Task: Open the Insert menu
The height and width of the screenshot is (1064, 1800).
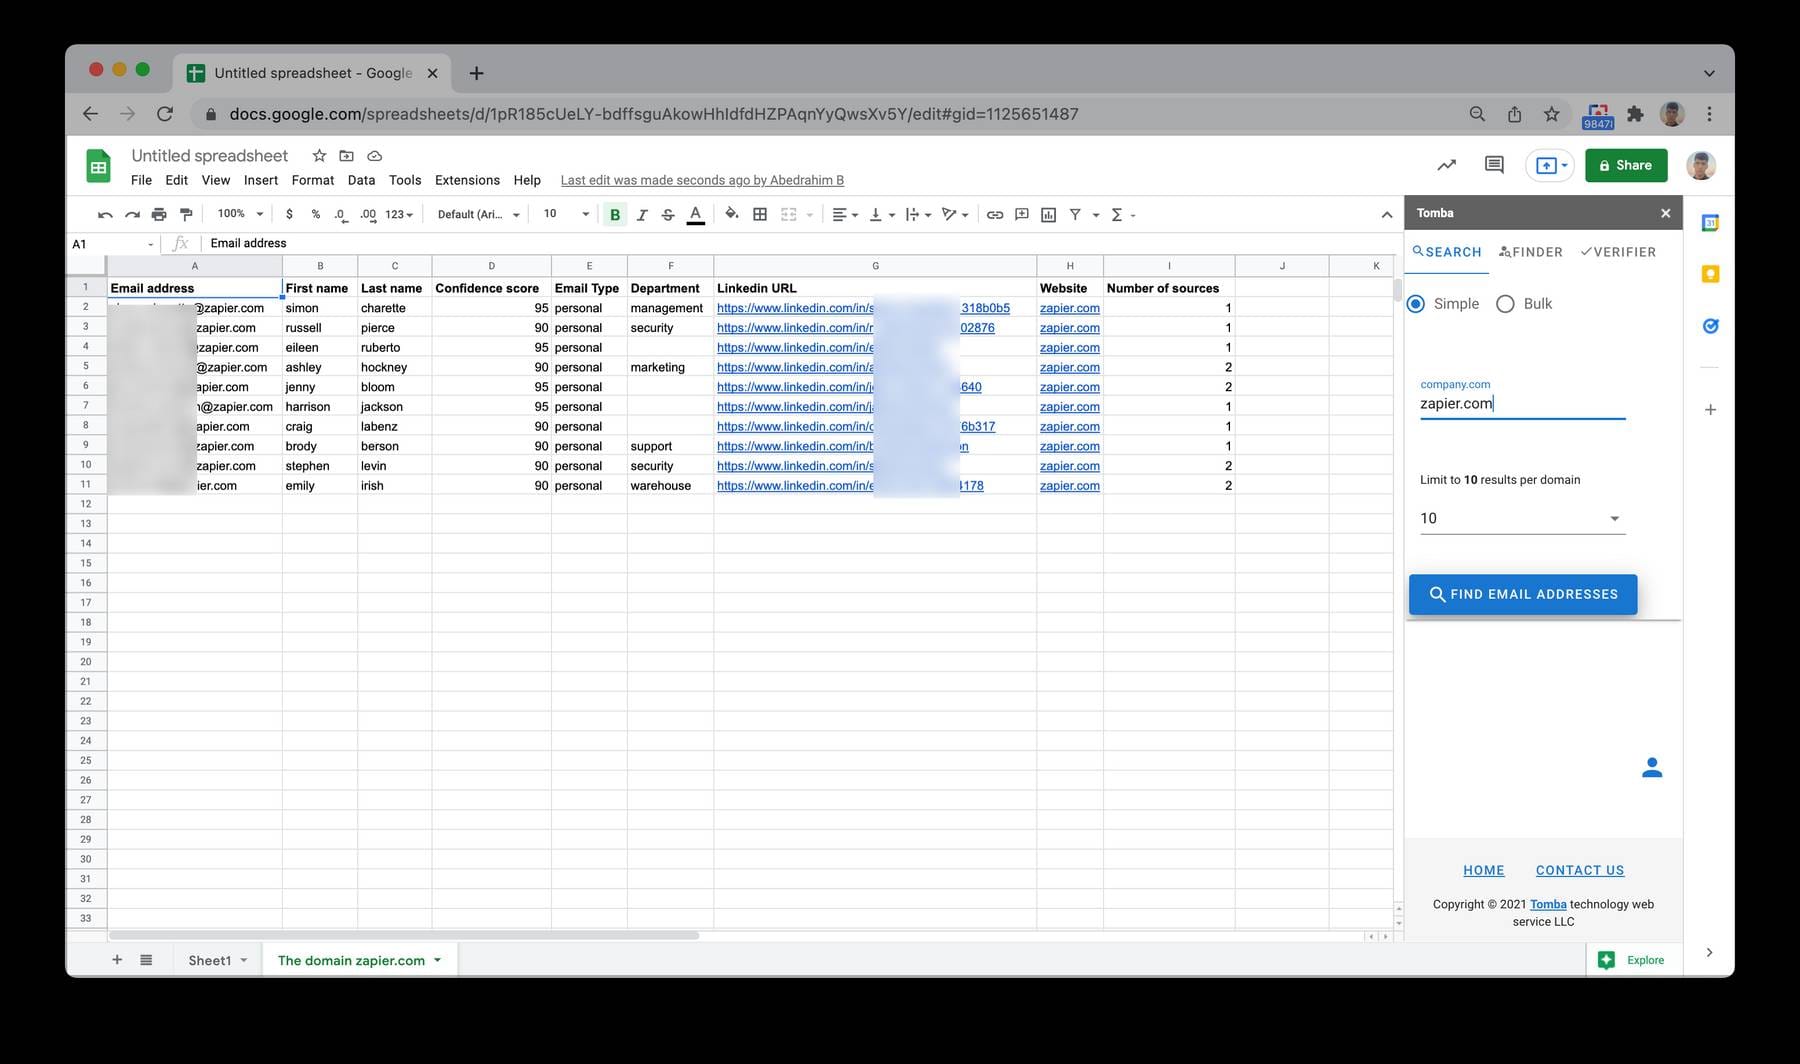Action: (261, 180)
